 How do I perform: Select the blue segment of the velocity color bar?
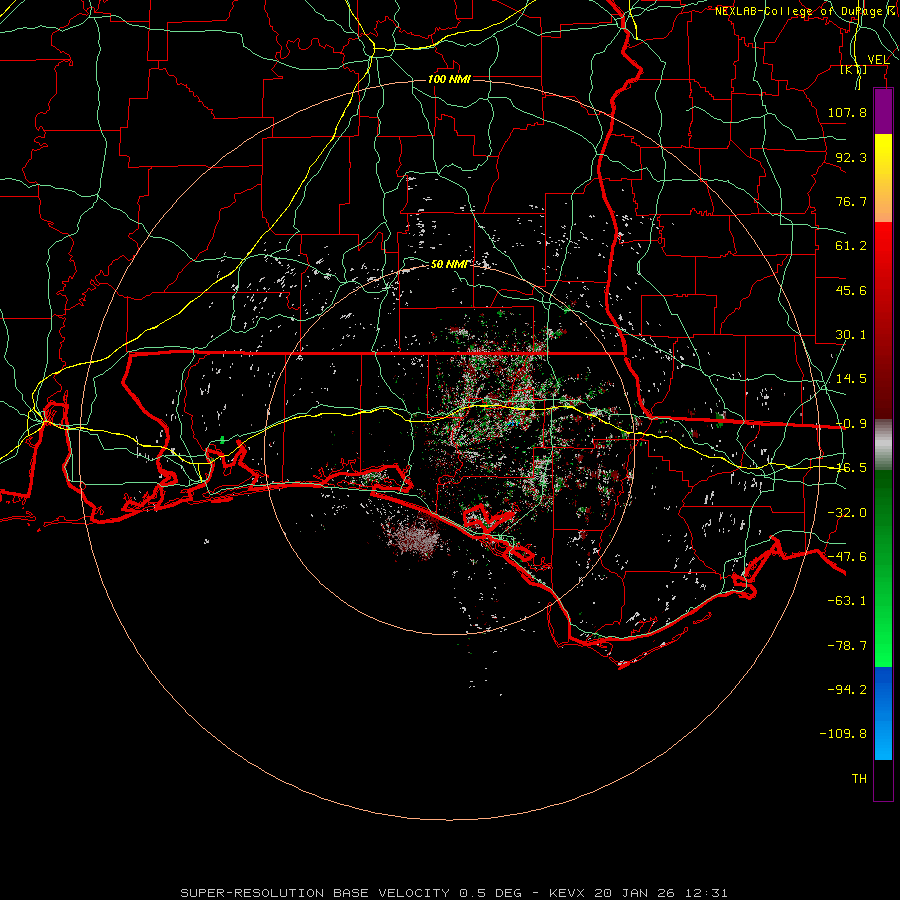coord(883,713)
